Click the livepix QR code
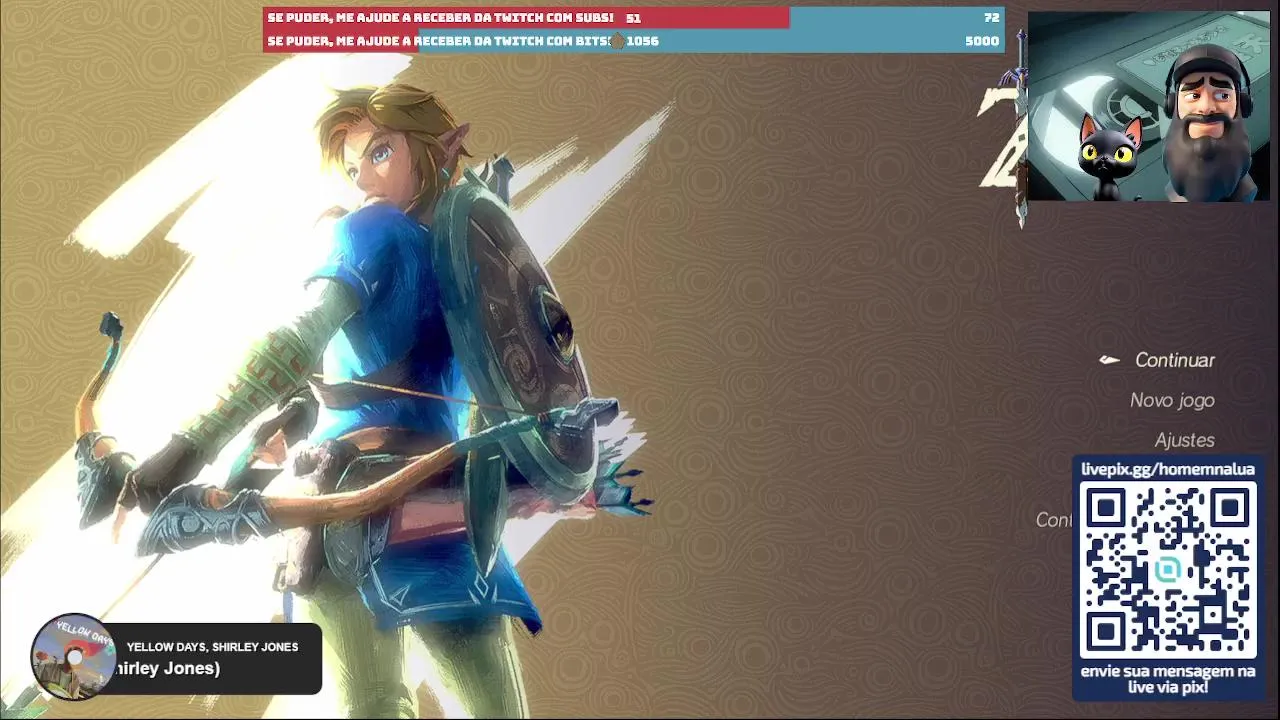The width and height of the screenshot is (1280, 720). [x=1167, y=569]
